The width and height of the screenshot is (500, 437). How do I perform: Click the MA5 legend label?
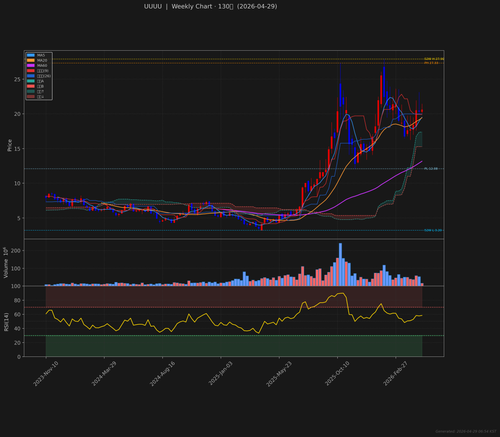tap(41, 55)
